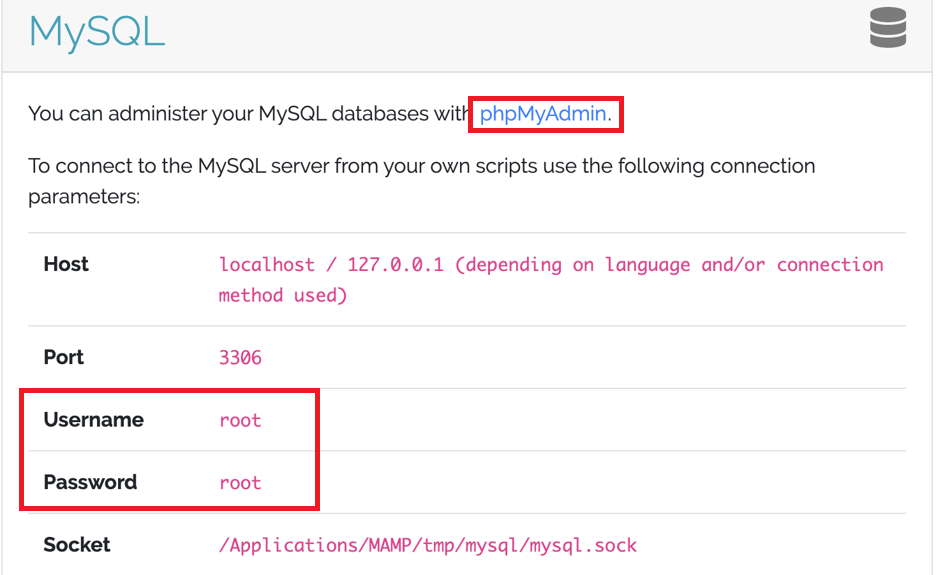Click the 'You can administer your MySQL databases' sentence
940x575 pixels.
(x=320, y=114)
